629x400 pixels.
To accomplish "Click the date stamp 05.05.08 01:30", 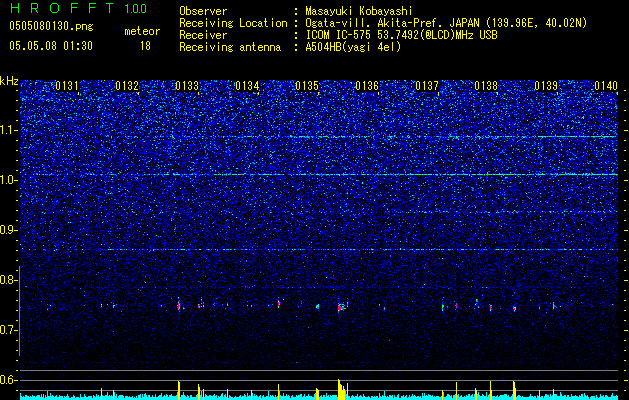I will (51, 46).
